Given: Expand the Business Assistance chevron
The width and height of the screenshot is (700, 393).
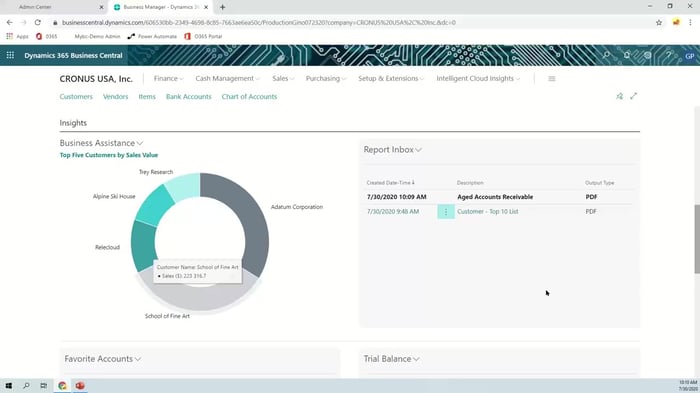Looking at the screenshot, I should tap(140, 143).
